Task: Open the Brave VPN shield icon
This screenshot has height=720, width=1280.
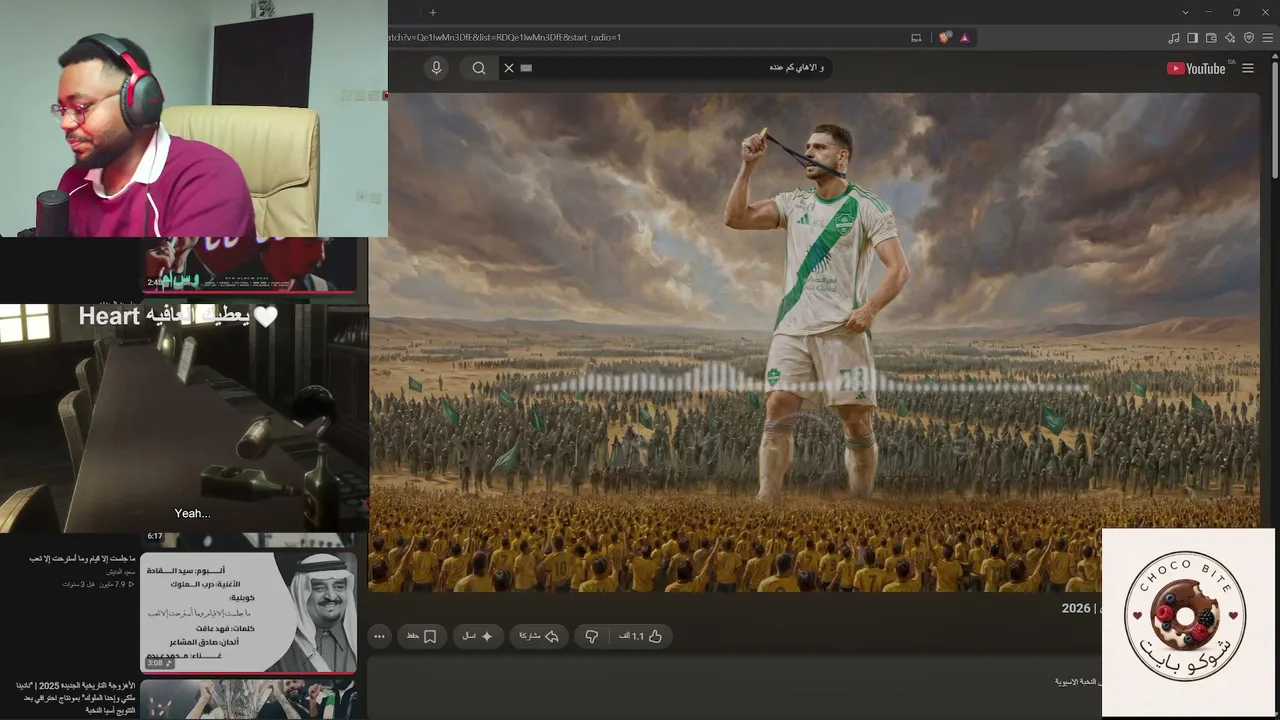Action: pyautogui.click(x=1249, y=38)
